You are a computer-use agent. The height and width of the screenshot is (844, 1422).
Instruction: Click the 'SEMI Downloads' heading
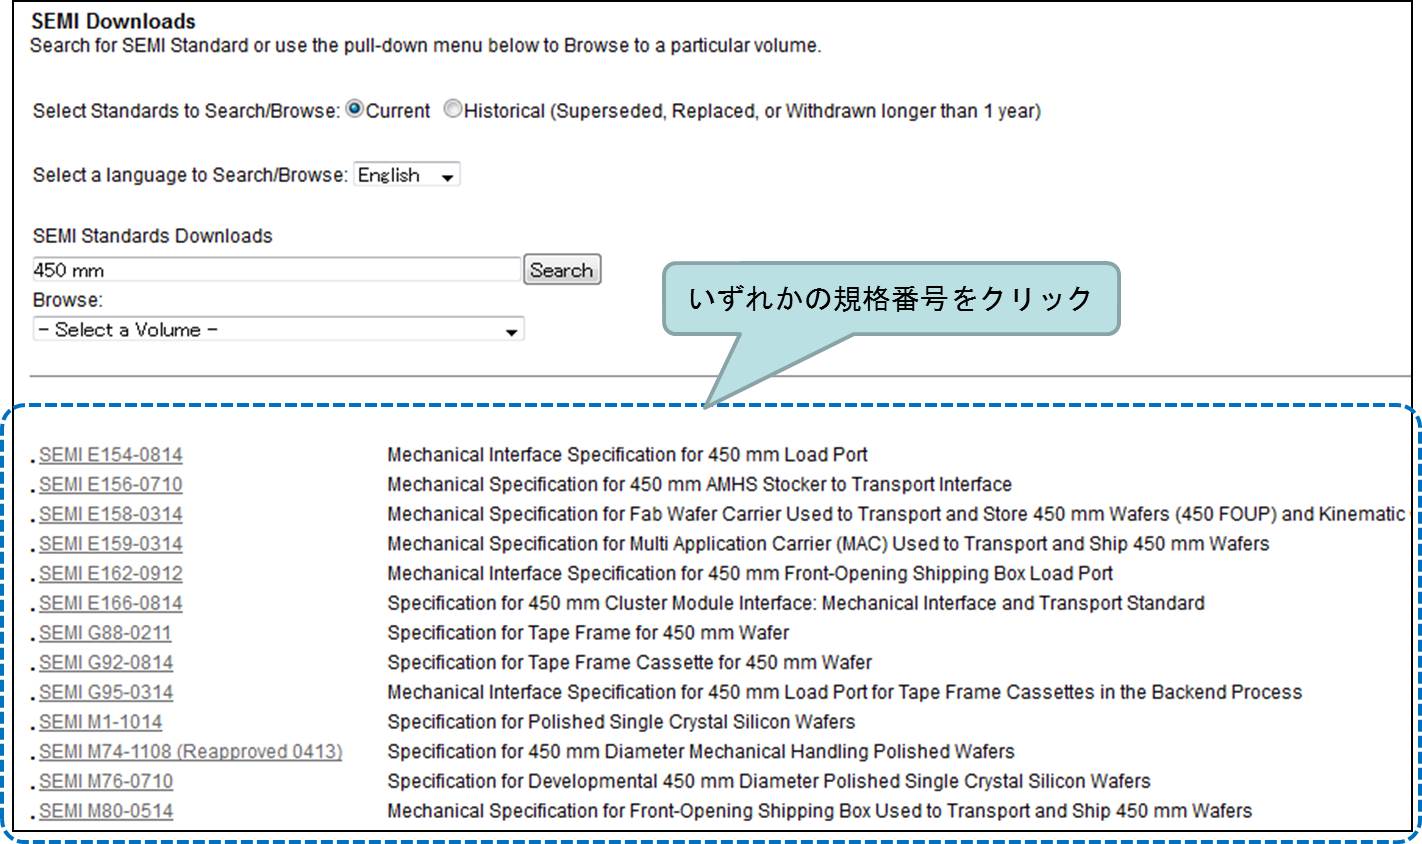114,21
